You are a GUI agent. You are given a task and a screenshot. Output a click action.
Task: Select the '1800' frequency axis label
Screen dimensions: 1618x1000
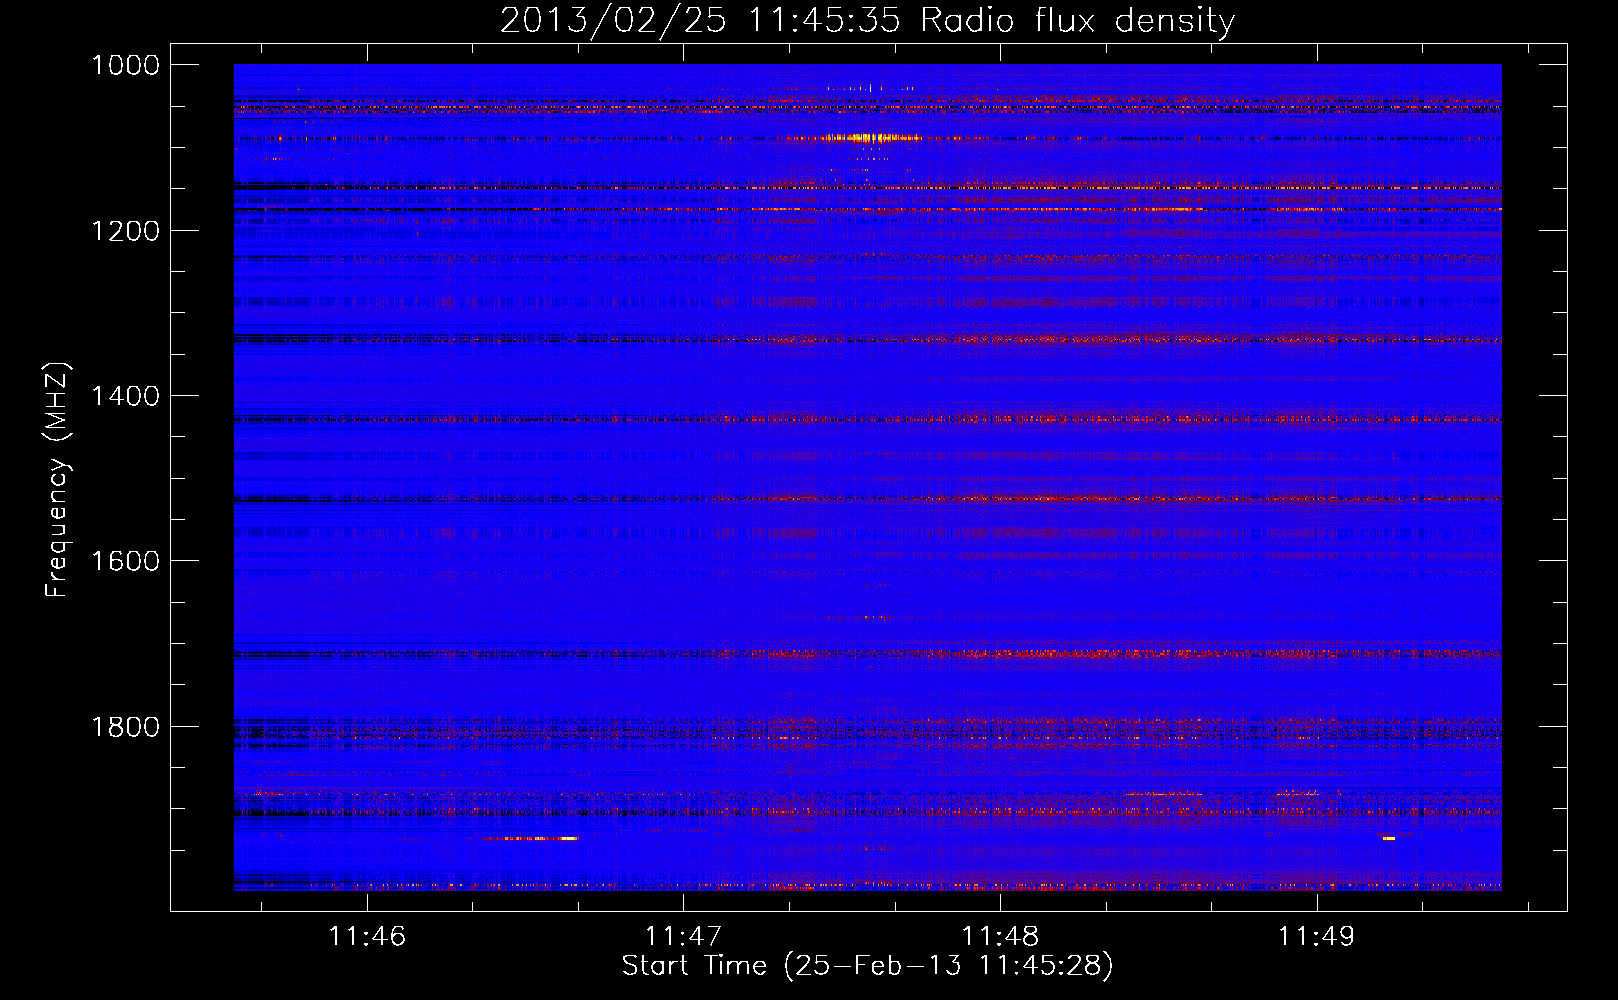pos(125,727)
